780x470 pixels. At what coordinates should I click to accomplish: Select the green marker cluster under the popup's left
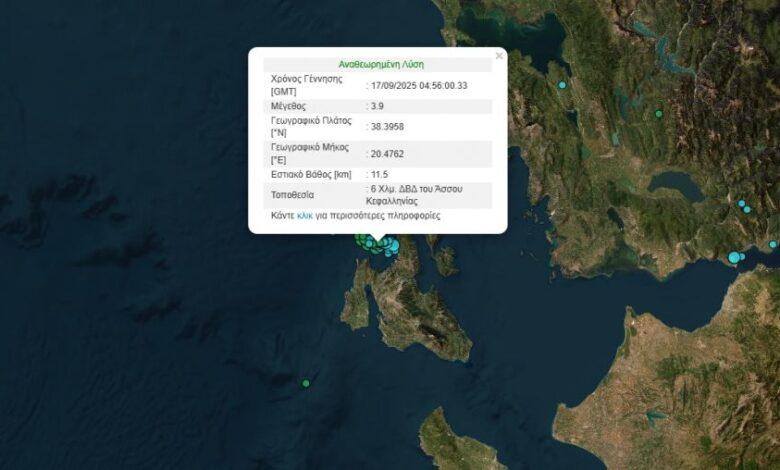tap(362, 238)
